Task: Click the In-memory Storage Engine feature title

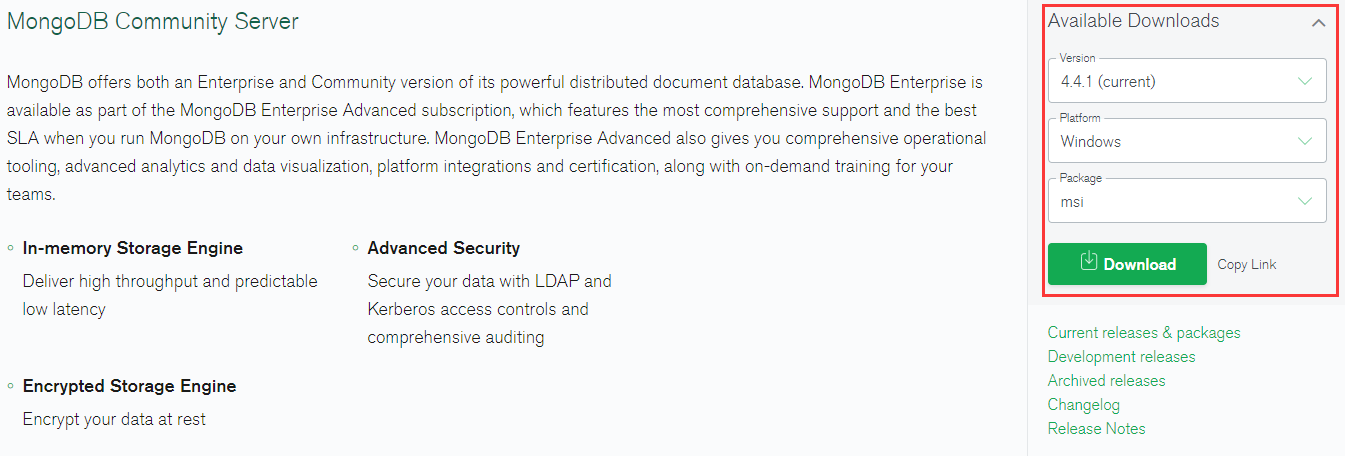Action: (x=132, y=248)
